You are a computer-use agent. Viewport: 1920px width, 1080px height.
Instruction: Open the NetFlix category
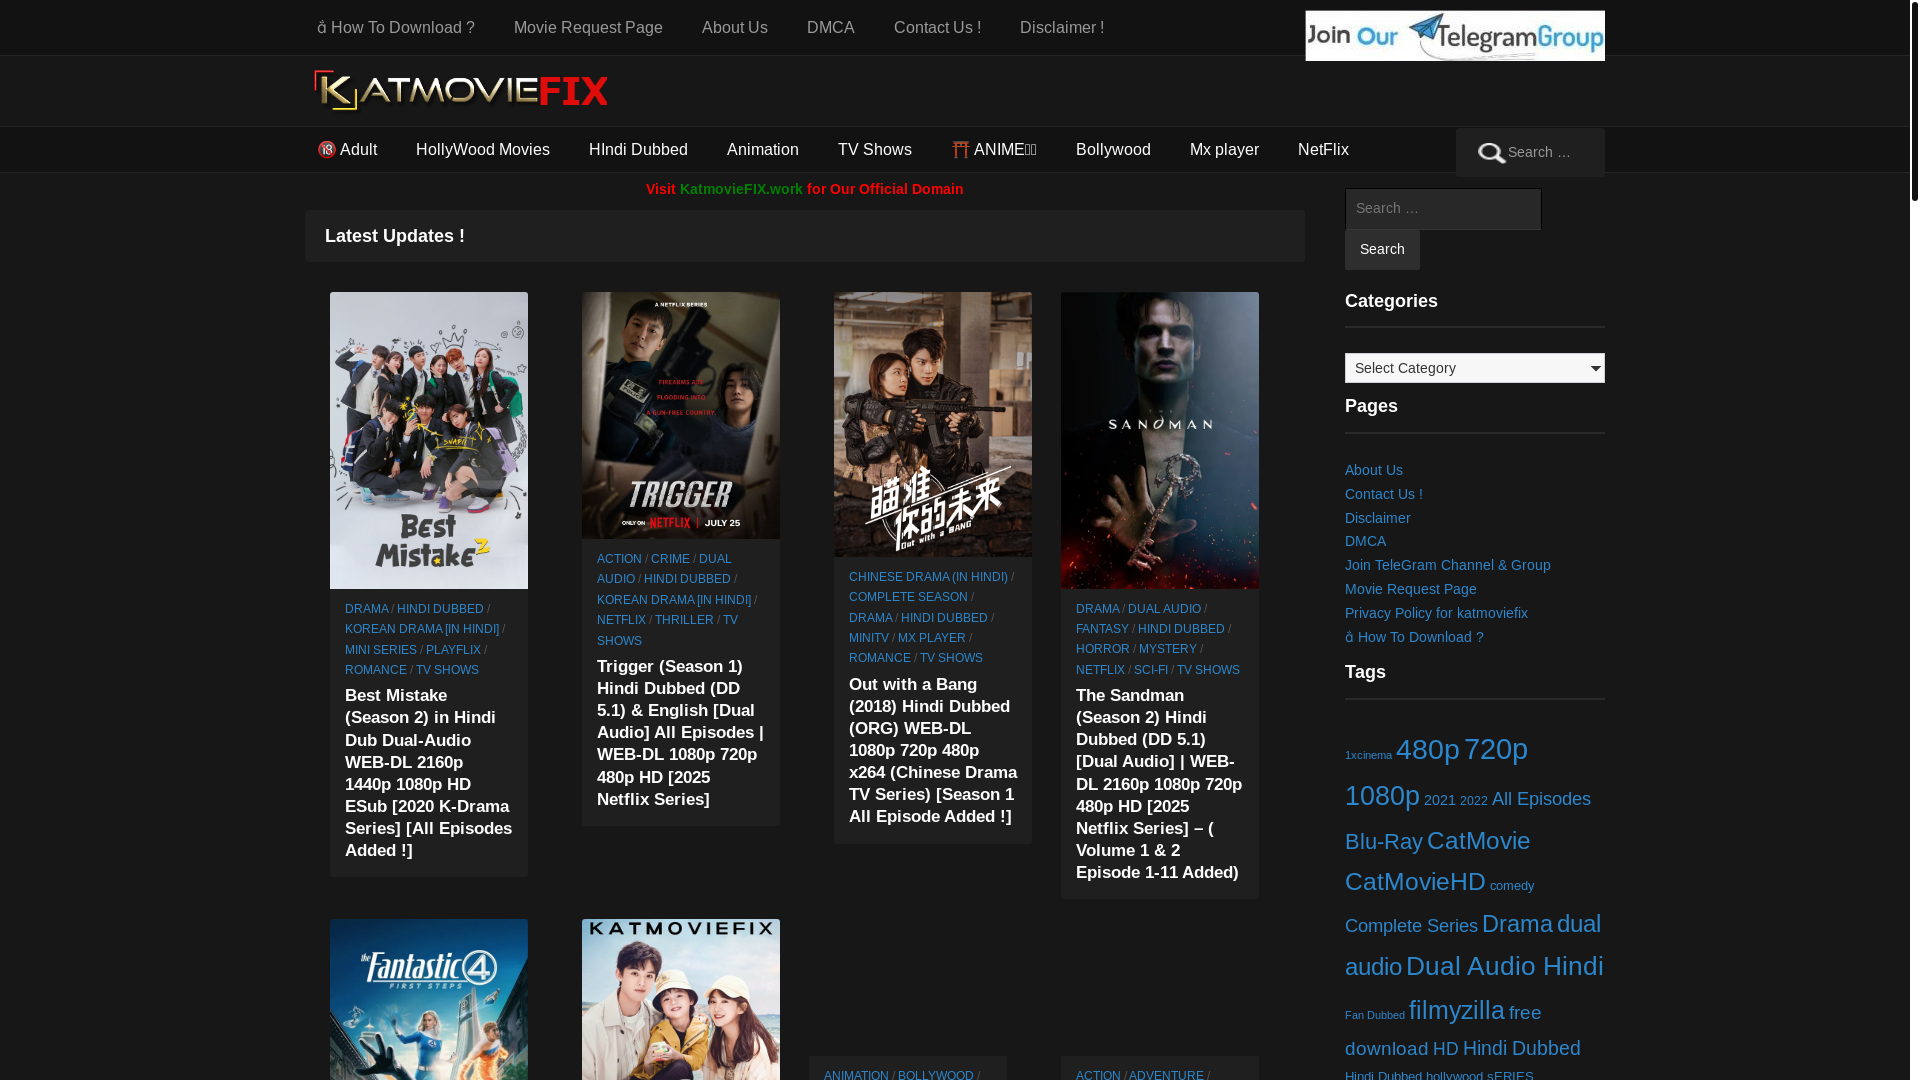click(x=1323, y=150)
